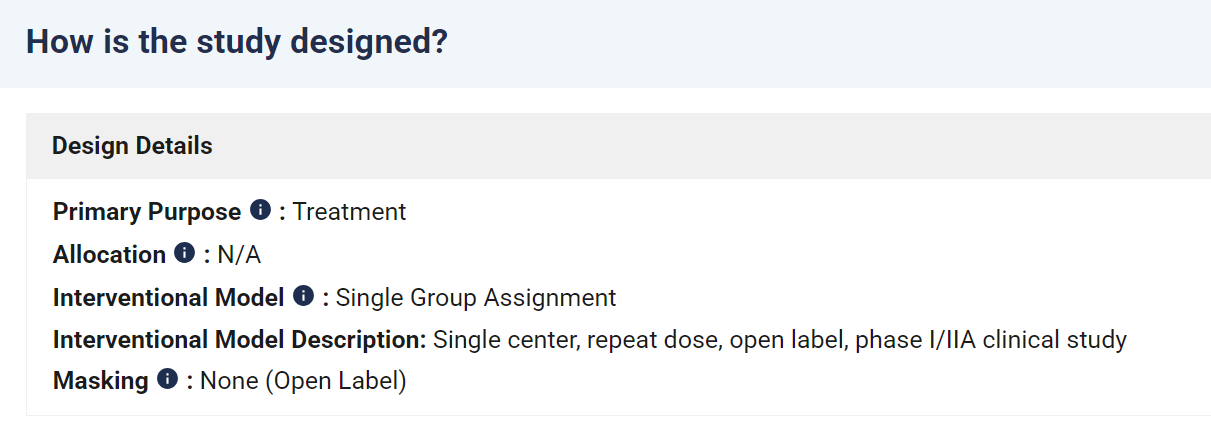Click "open label" in the model description
Viewport: 1211px width, 426px height.
[x=785, y=340]
